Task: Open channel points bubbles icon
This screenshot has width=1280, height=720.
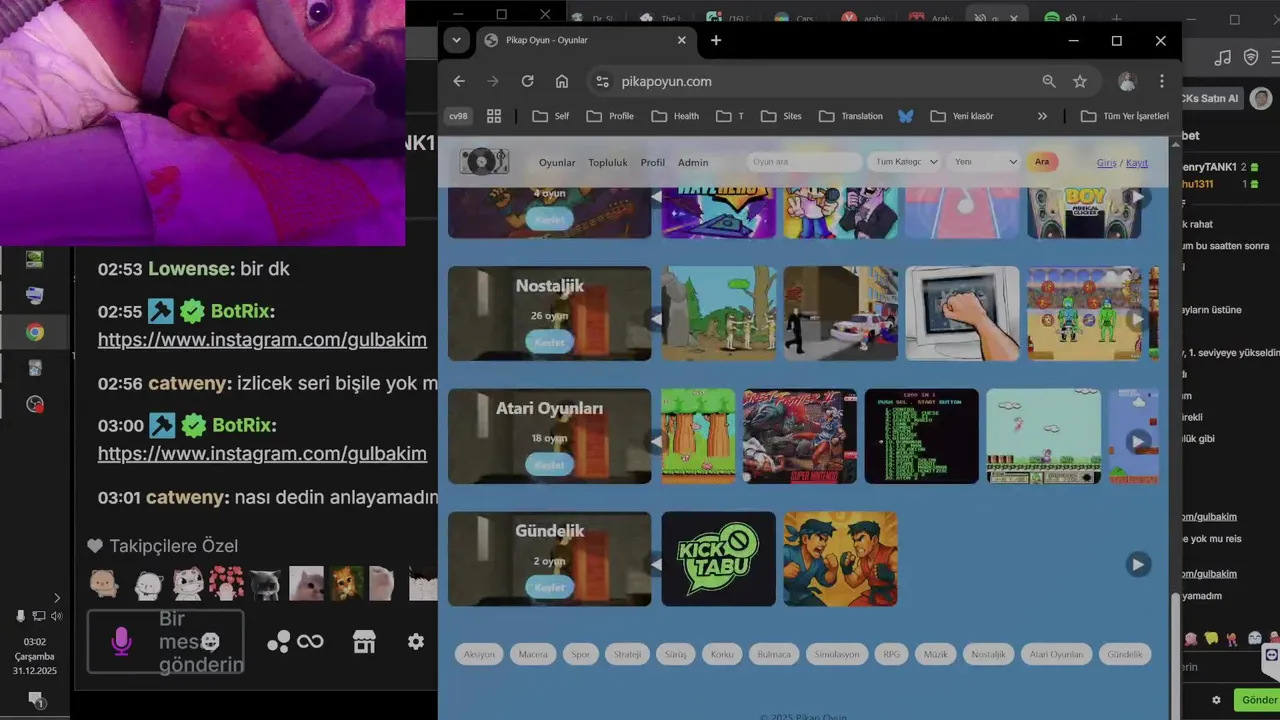Action: (279, 642)
